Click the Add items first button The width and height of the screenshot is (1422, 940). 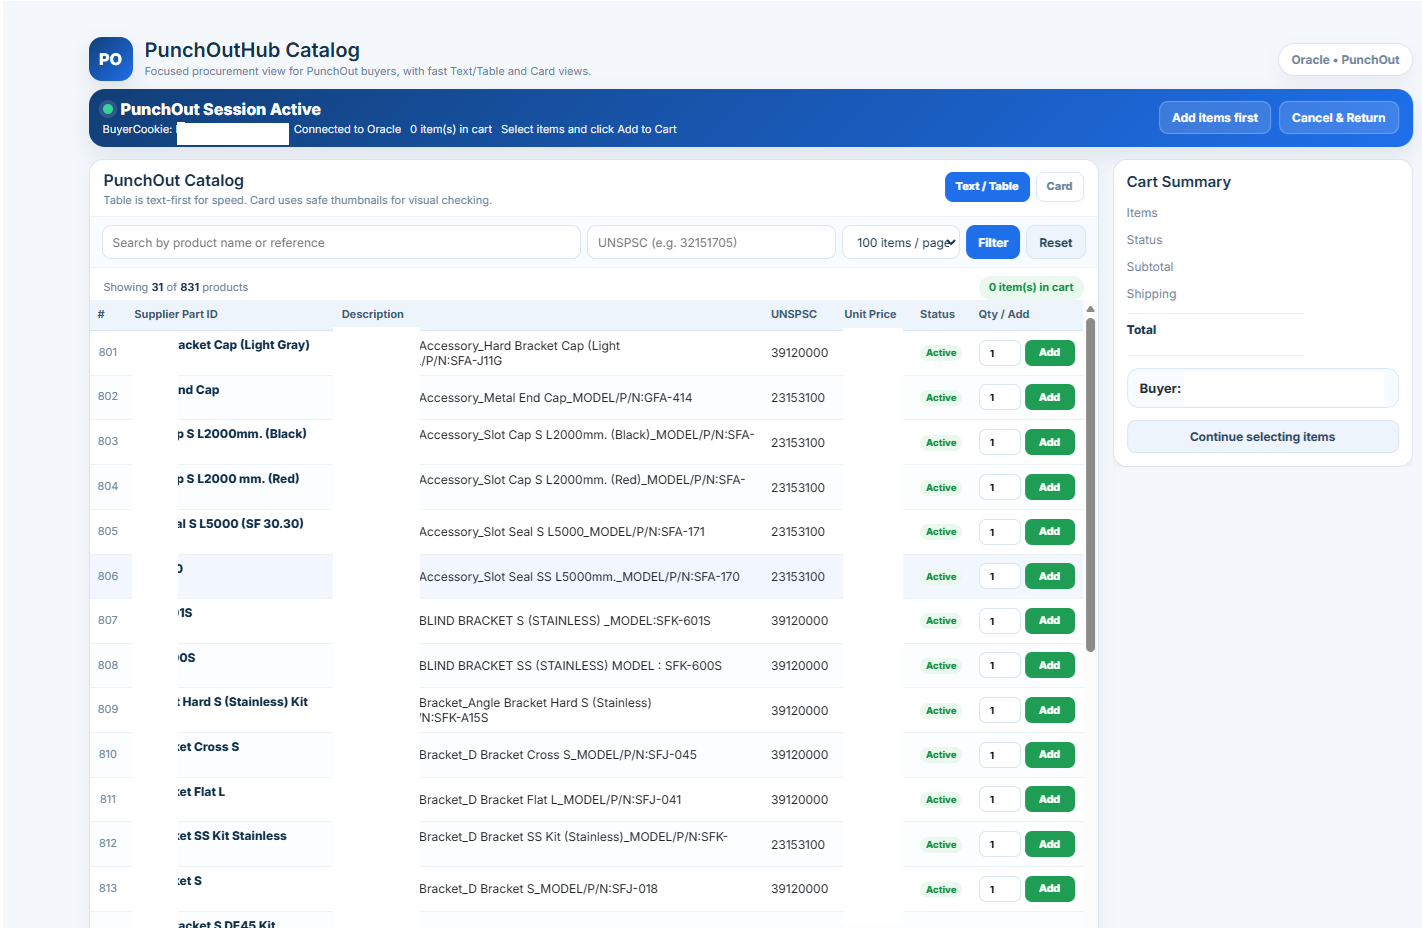1215,118
